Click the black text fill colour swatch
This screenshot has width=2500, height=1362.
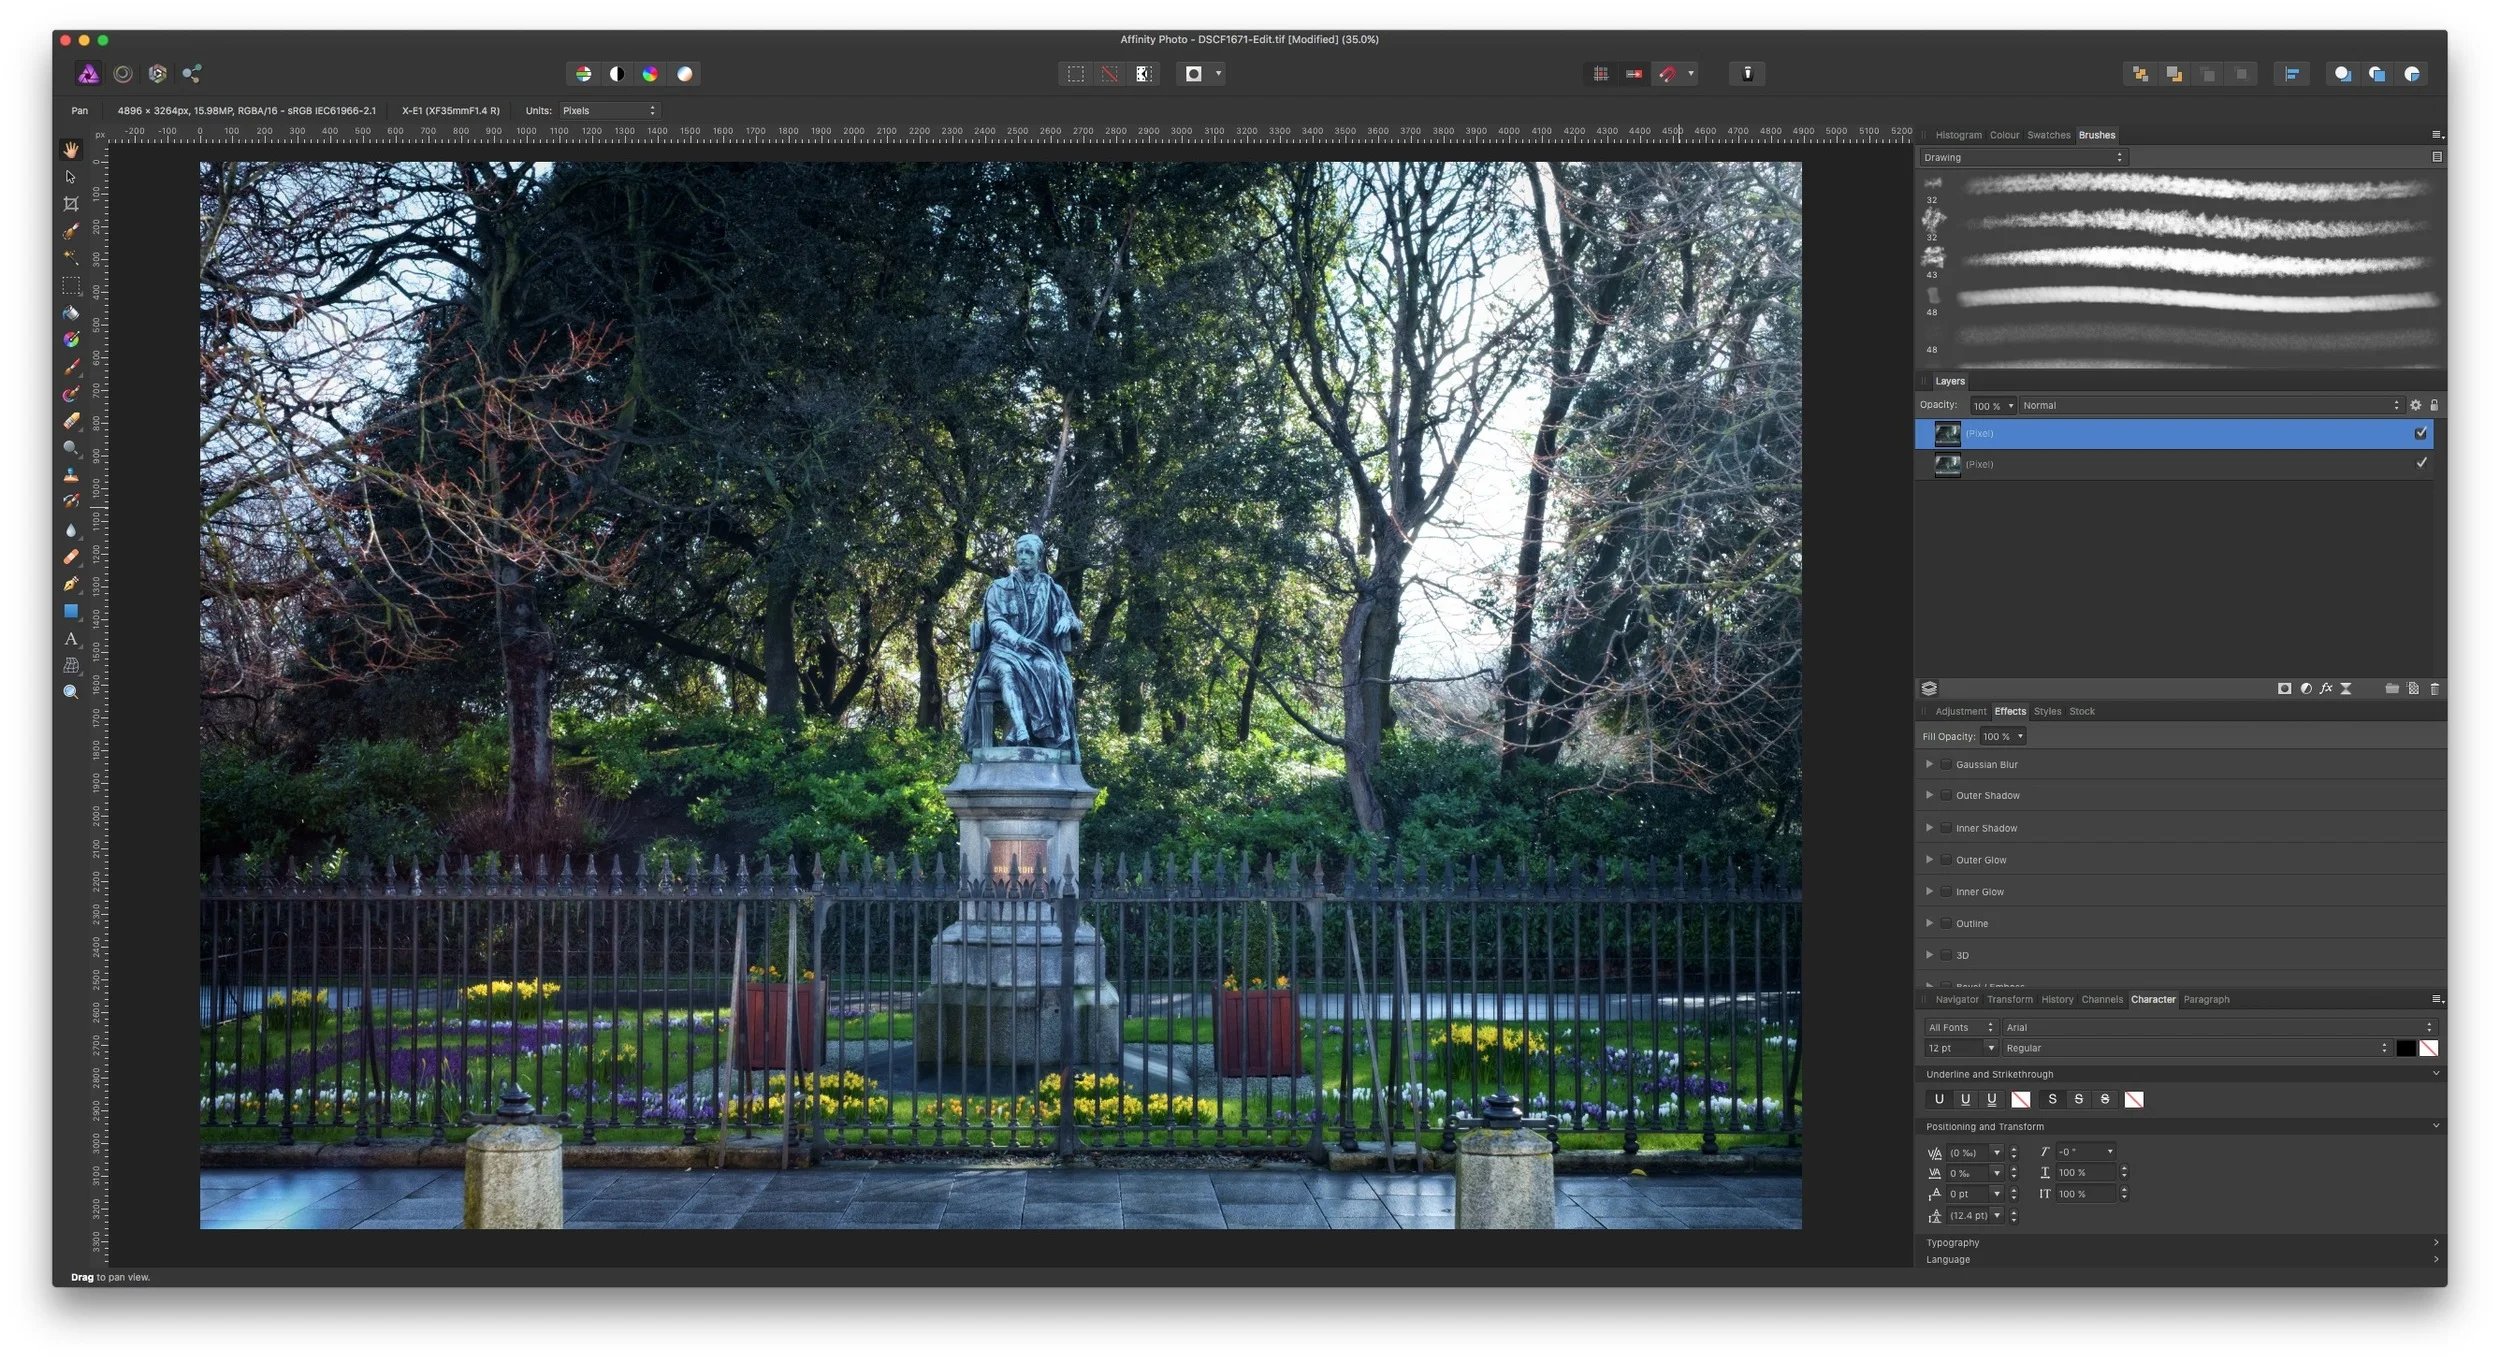[x=2405, y=1049]
